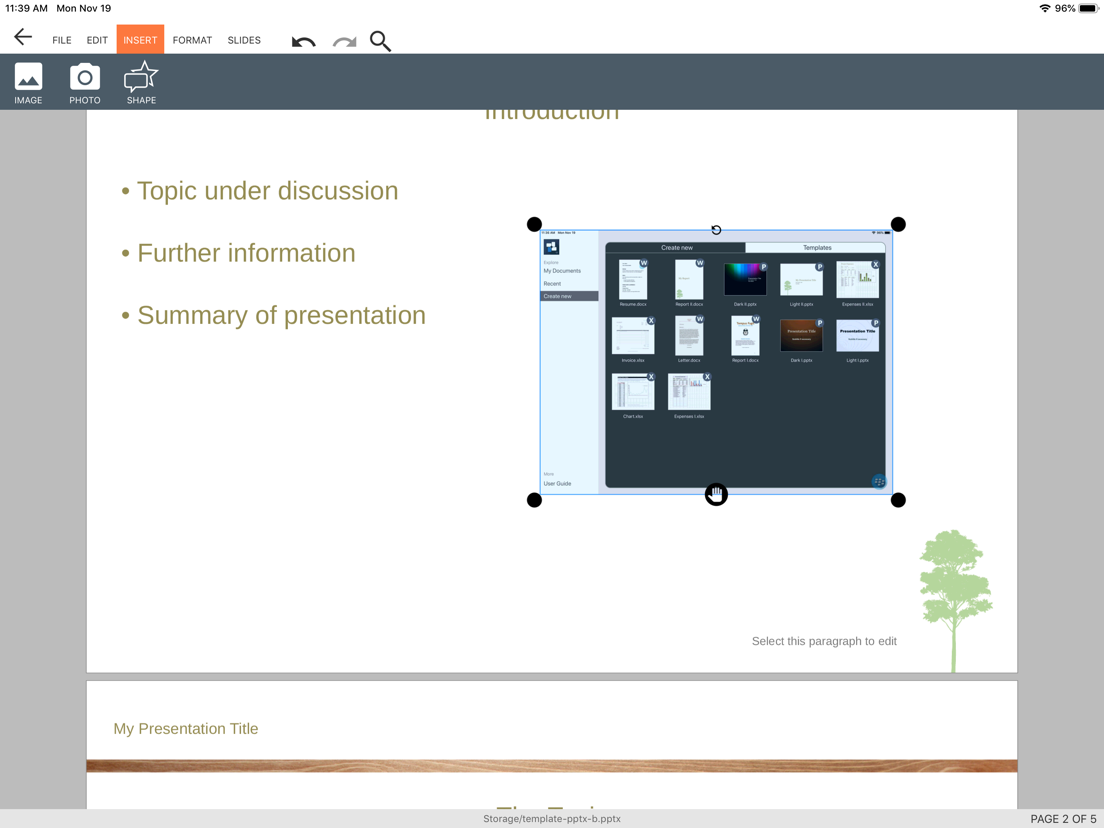The height and width of the screenshot is (828, 1104).
Task: Tap the PAGE 2 OF 5 indicator
Action: tap(1063, 819)
